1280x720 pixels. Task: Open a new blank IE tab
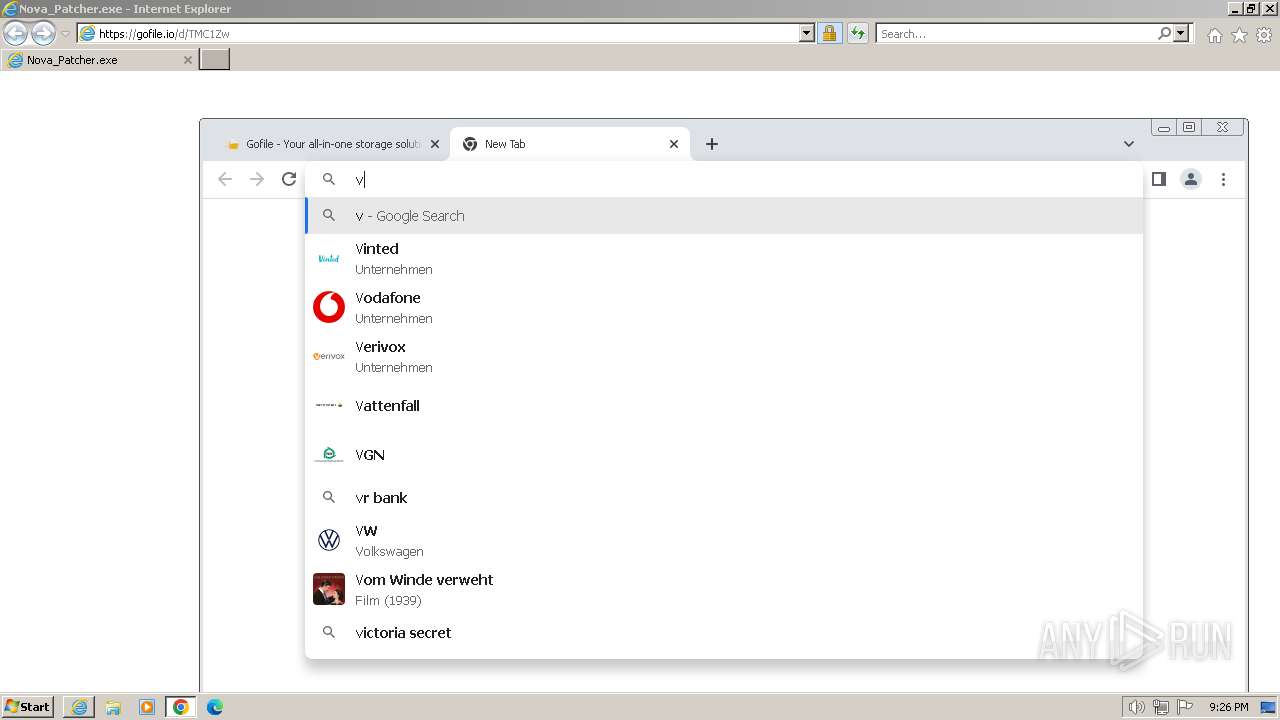pyautogui.click(x=215, y=60)
